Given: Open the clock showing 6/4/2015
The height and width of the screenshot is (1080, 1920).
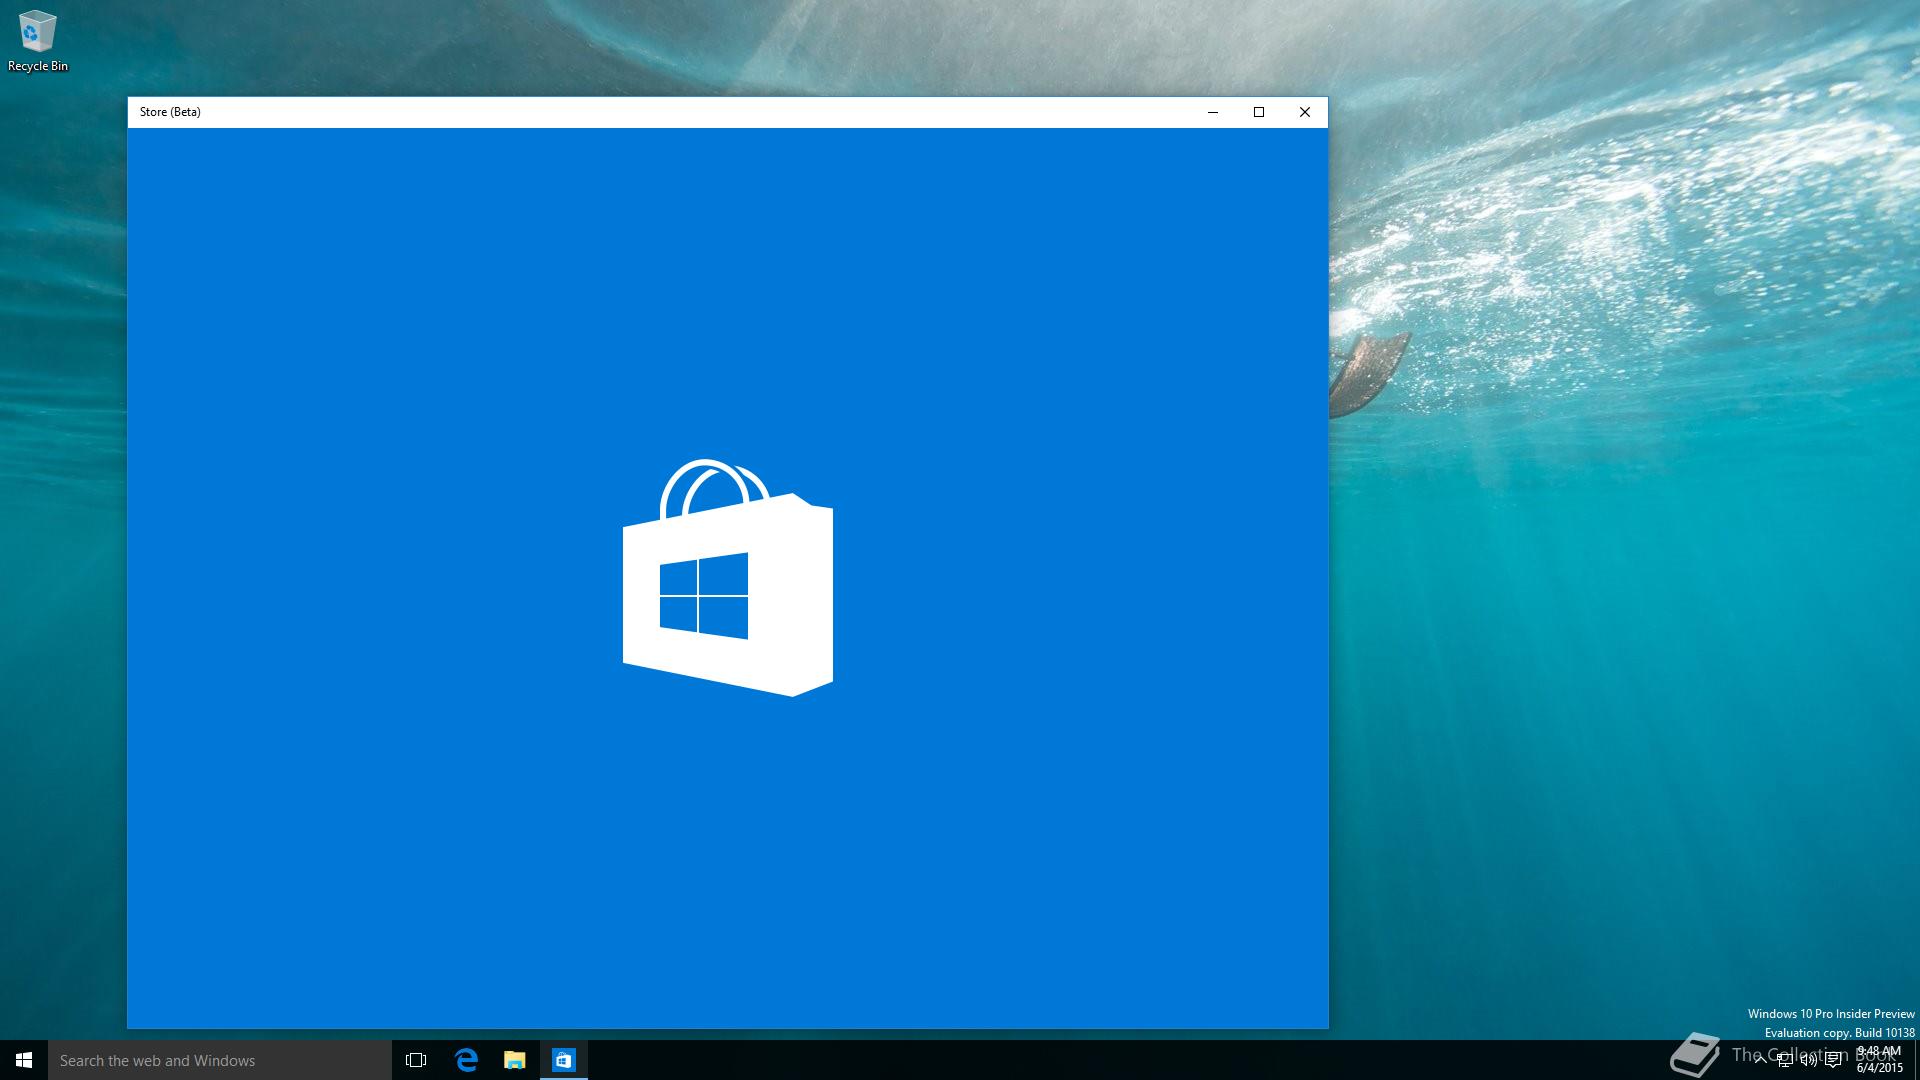Looking at the screenshot, I should 1879,1060.
